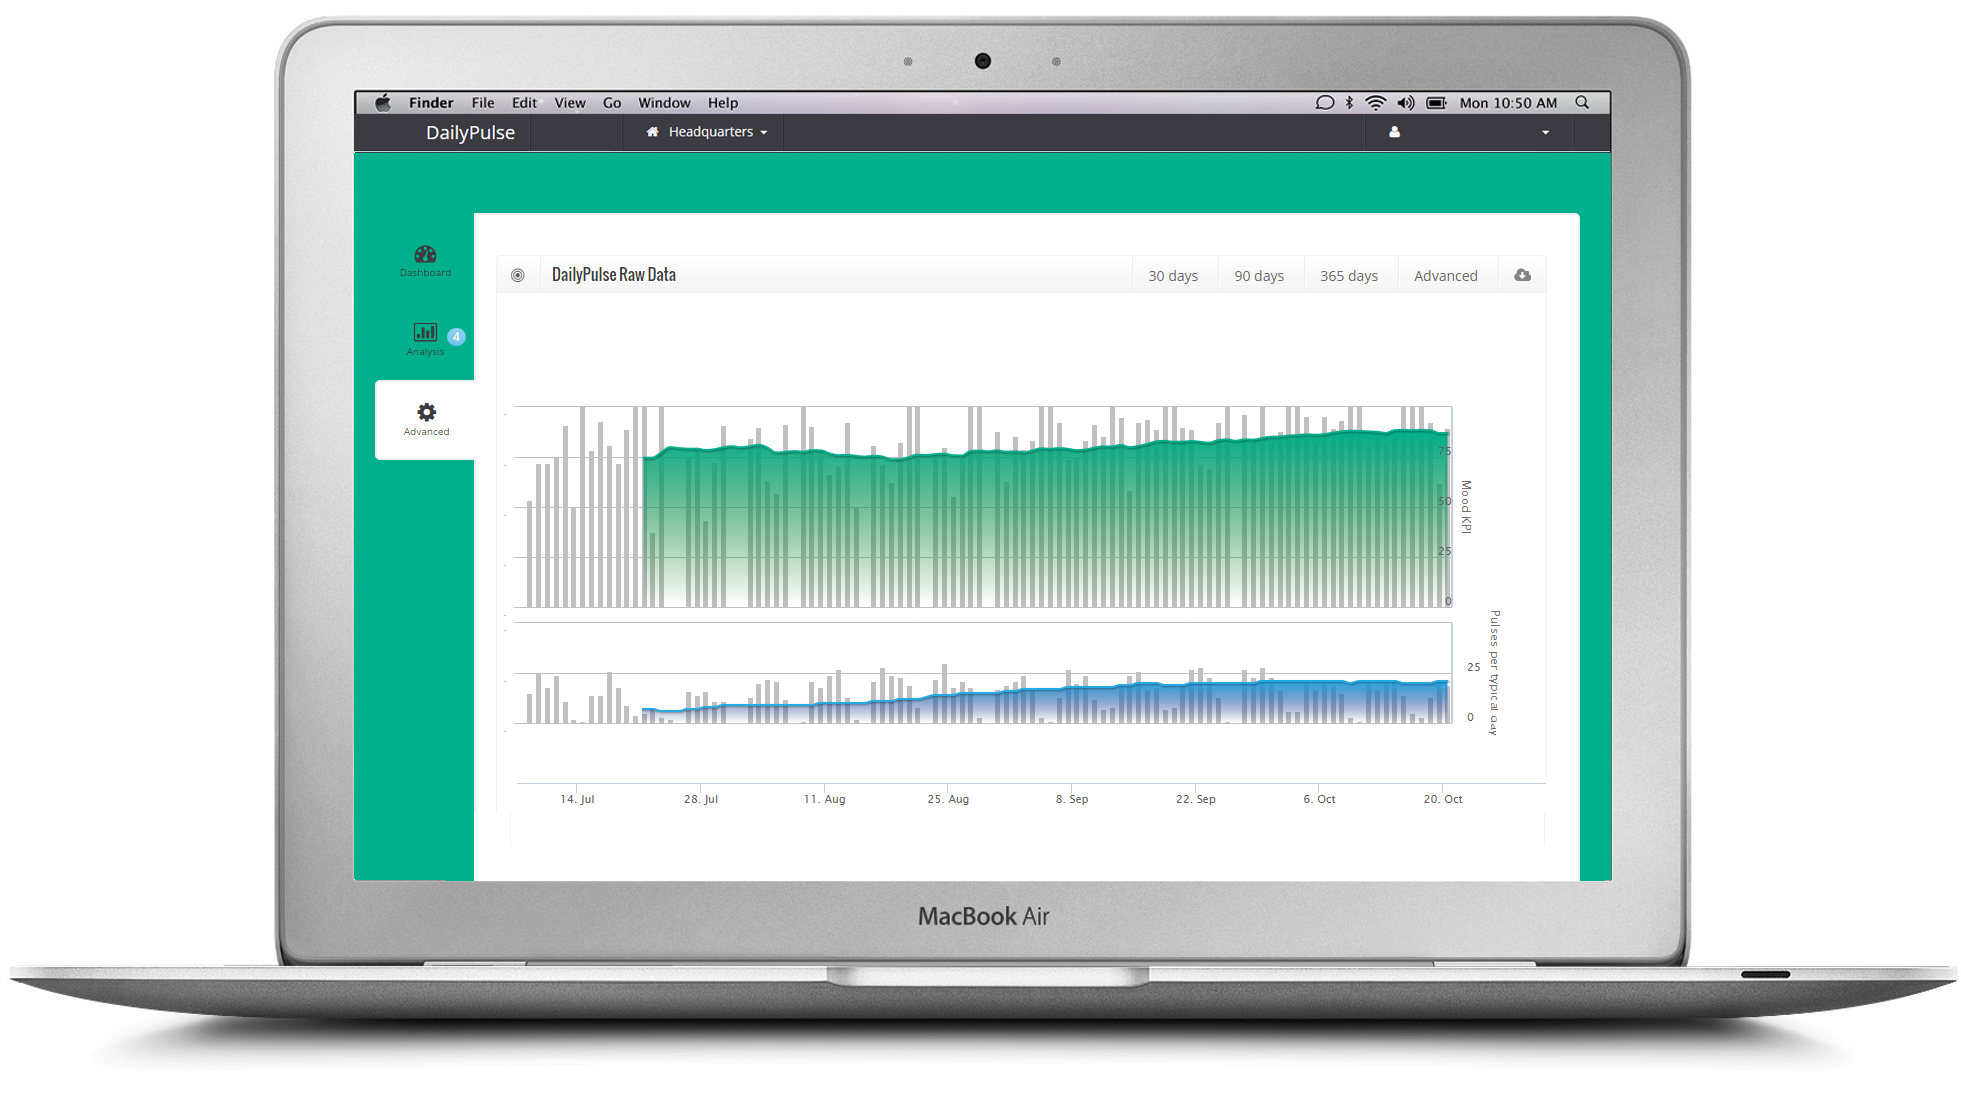Expand the Headquarters location dropdown
Viewport: 1961px width, 1116px height.
[x=708, y=132]
